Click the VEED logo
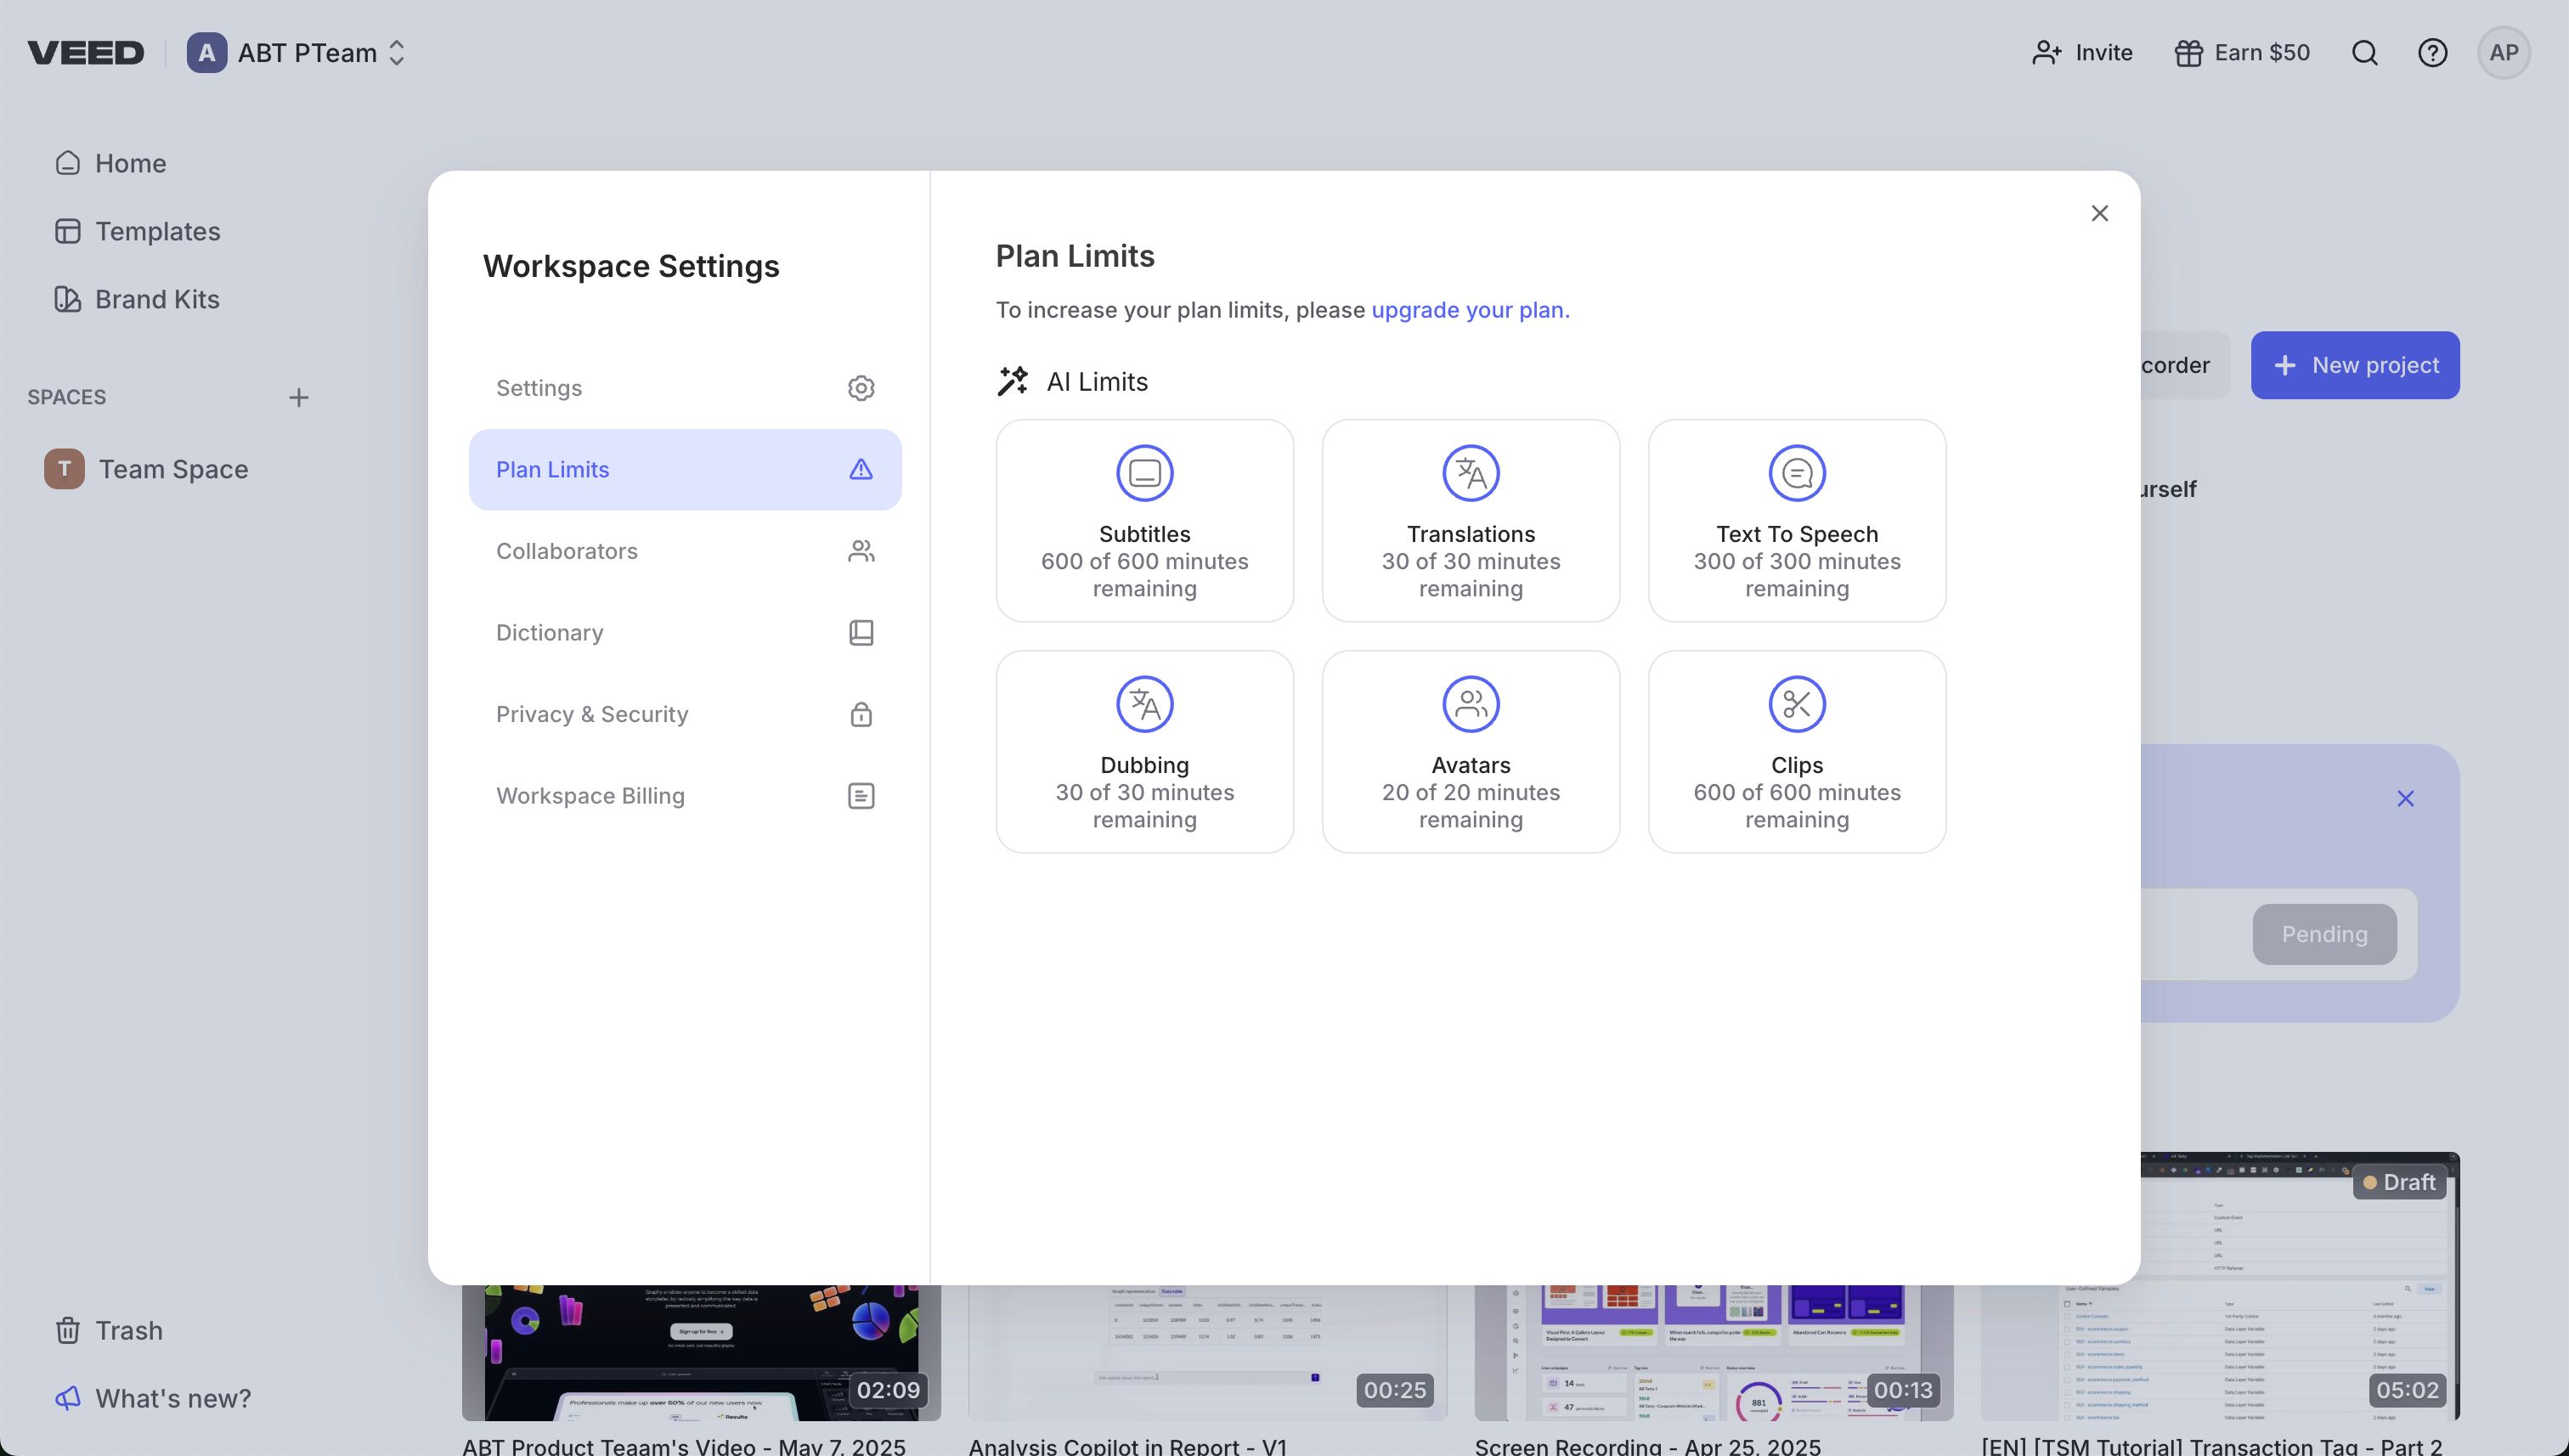Image resolution: width=2569 pixels, height=1456 pixels. tap(86, 53)
